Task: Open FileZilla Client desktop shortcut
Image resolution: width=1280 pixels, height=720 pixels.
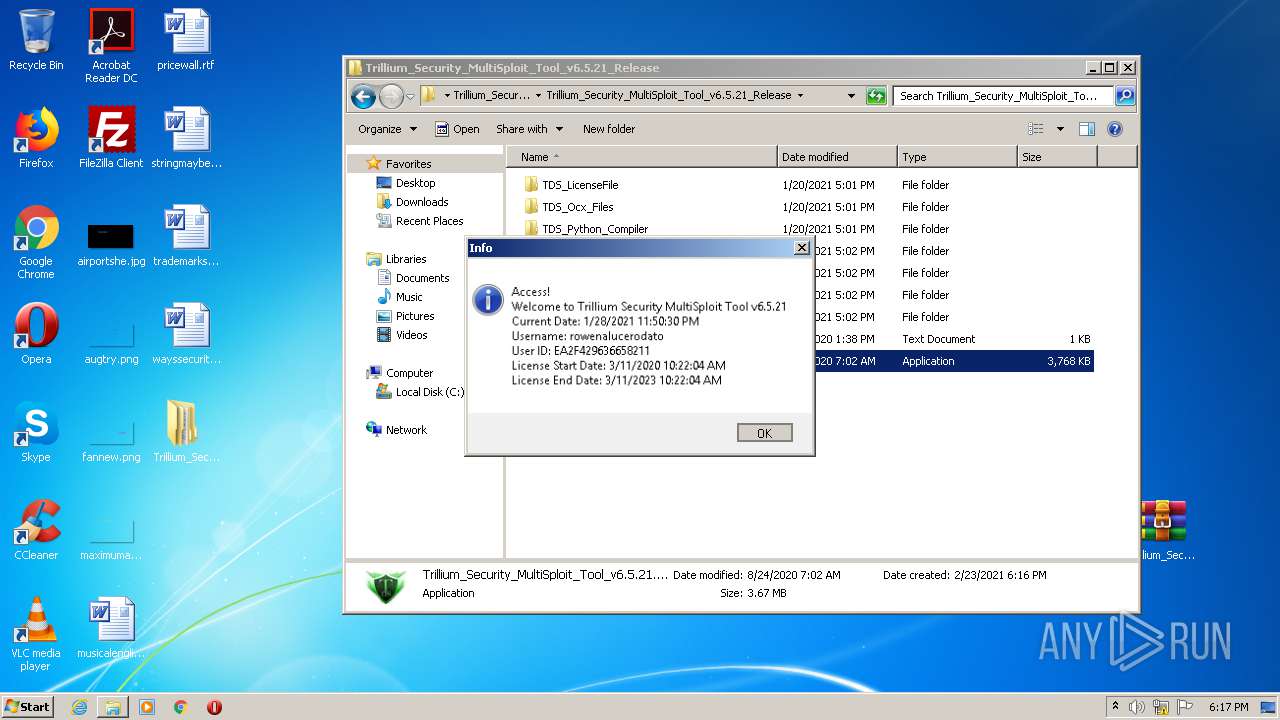Action: coord(111,138)
